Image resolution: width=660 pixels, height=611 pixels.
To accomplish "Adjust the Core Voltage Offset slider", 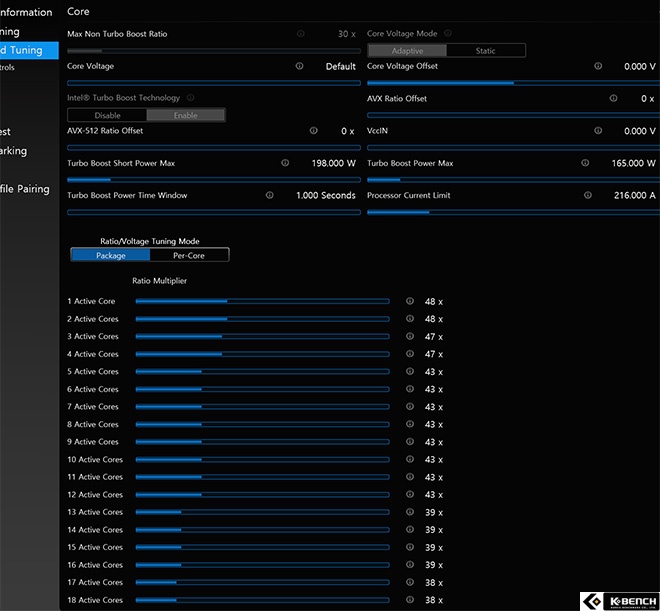I will click(x=514, y=83).
